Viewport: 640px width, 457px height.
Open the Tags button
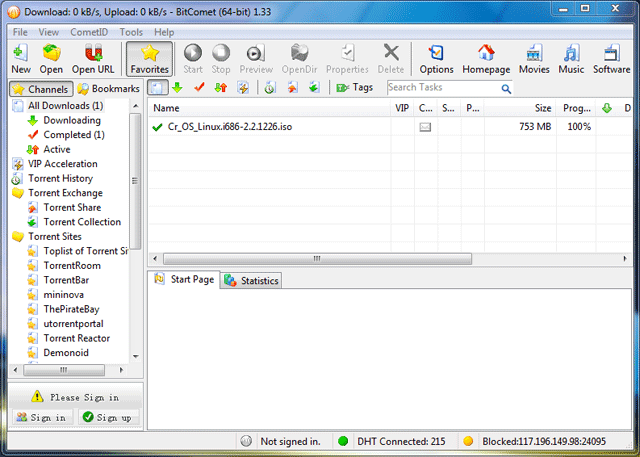pos(354,87)
